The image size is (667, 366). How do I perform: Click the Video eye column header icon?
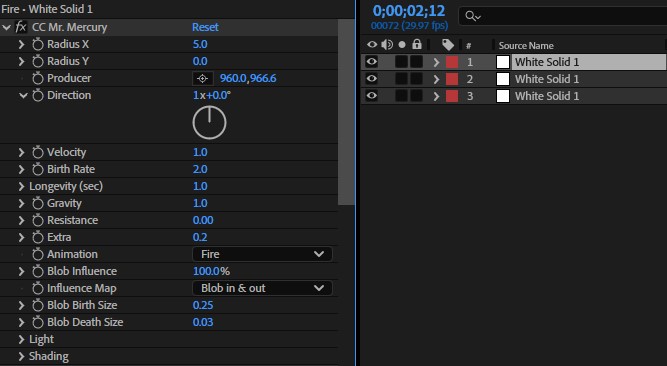pos(372,45)
